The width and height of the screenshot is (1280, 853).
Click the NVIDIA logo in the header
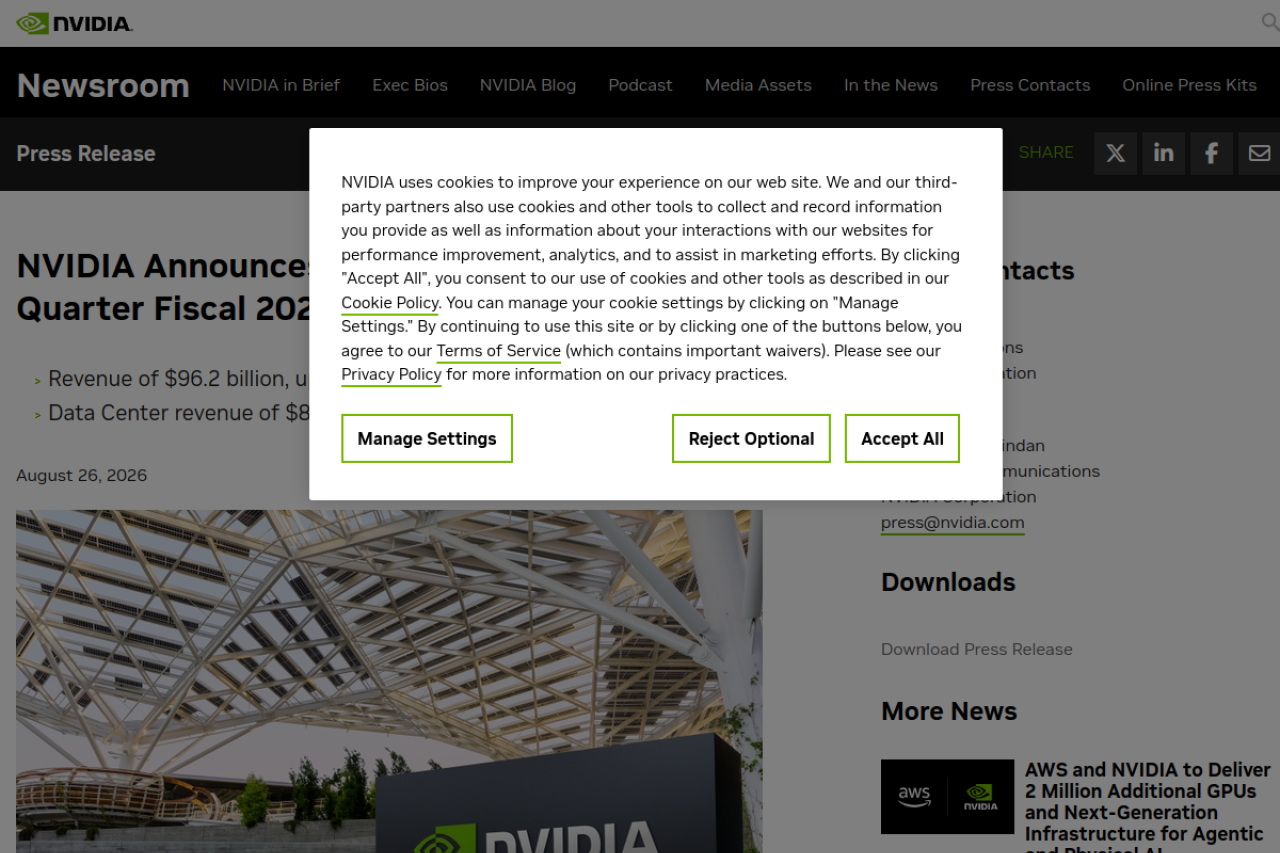click(74, 23)
